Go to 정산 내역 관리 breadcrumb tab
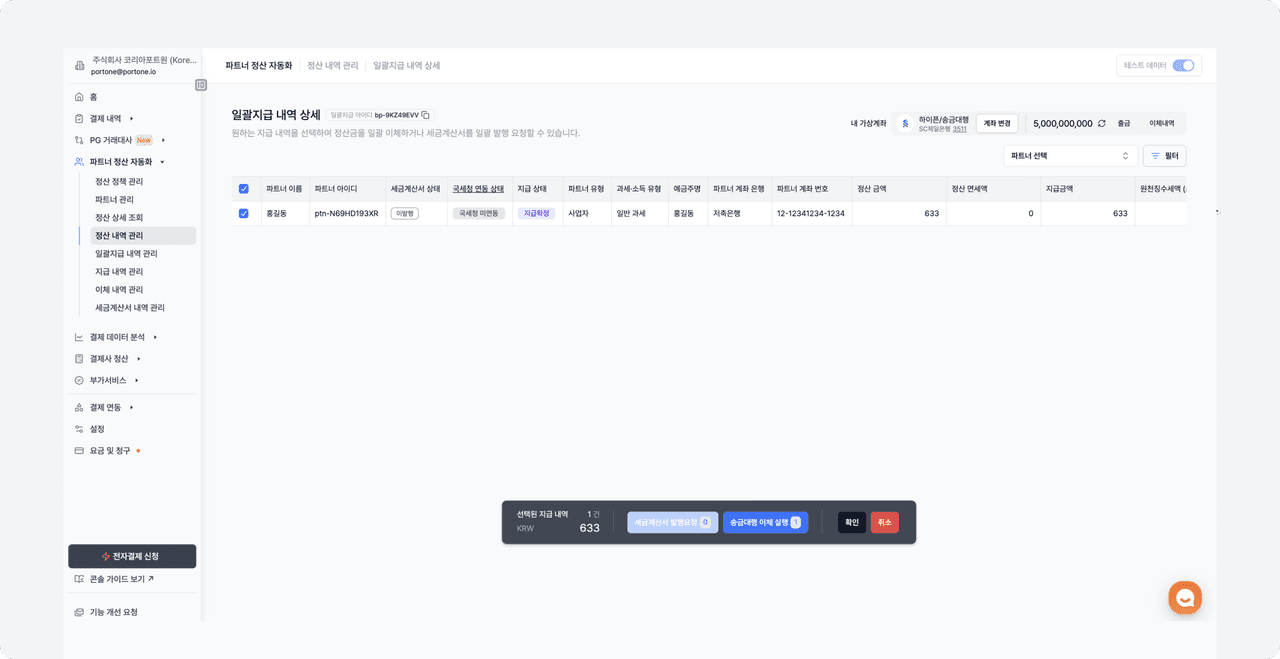This screenshot has width=1280, height=659. 332,66
